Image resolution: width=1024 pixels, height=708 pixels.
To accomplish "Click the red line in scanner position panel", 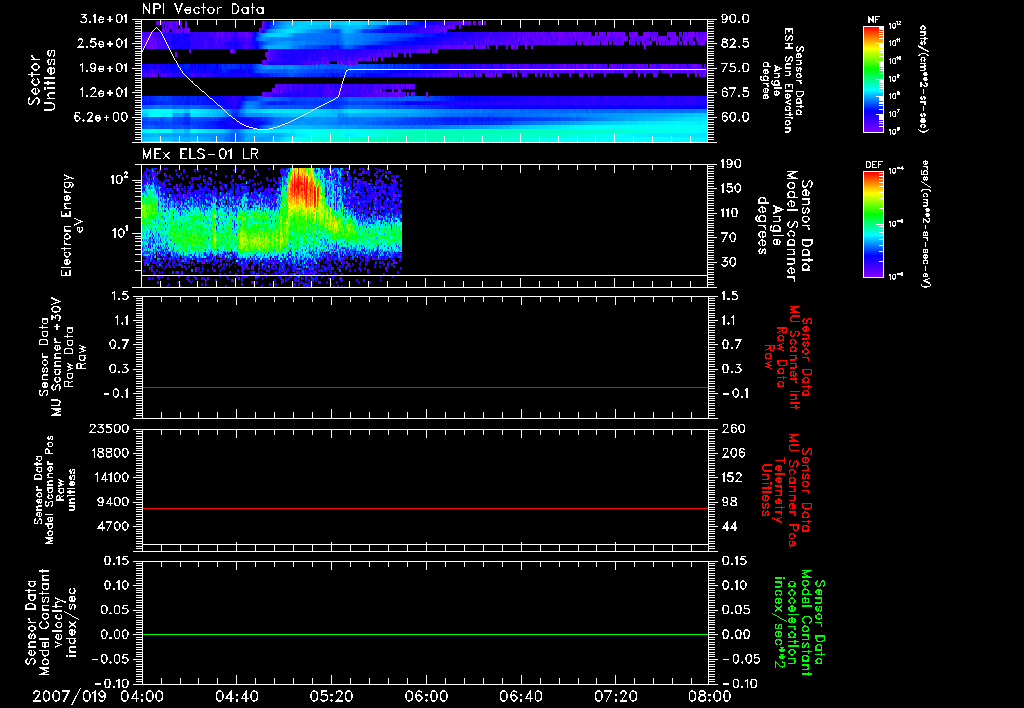I will click(424, 508).
